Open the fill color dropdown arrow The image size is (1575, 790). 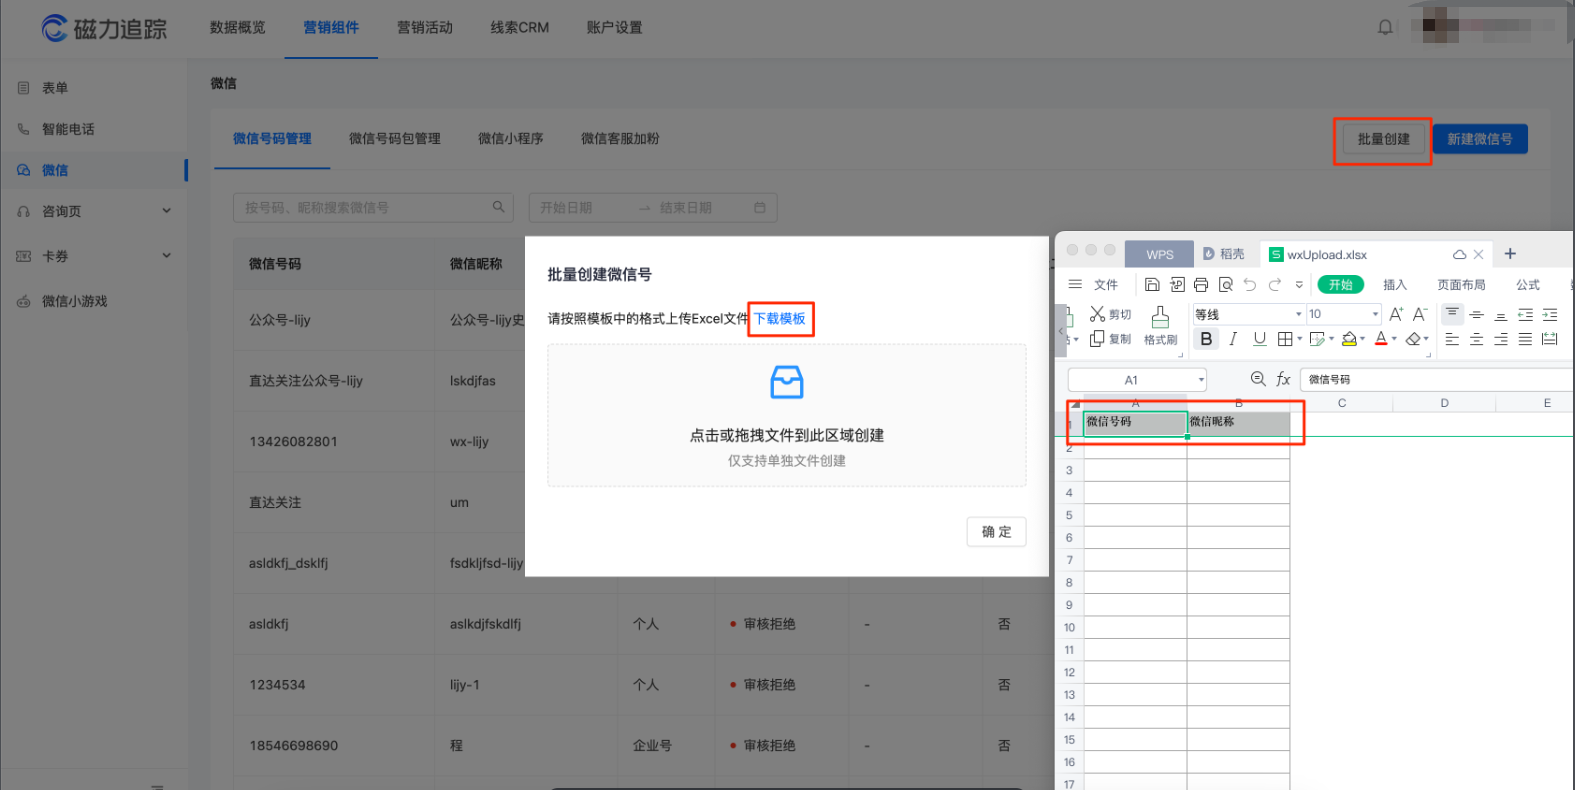pyautogui.click(x=1362, y=339)
